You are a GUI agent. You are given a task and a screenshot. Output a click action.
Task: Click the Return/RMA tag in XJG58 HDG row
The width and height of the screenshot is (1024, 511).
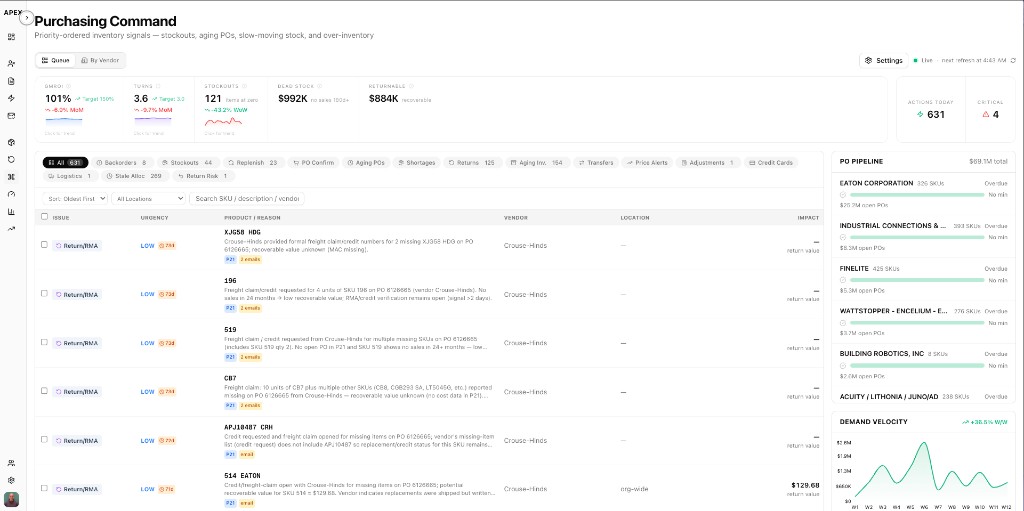[77, 246]
